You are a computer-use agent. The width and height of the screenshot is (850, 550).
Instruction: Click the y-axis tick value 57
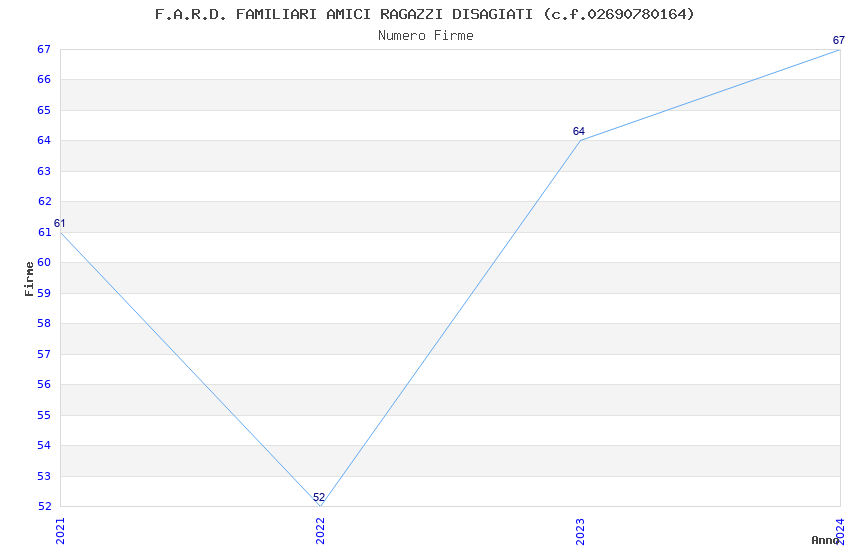[x=44, y=354]
